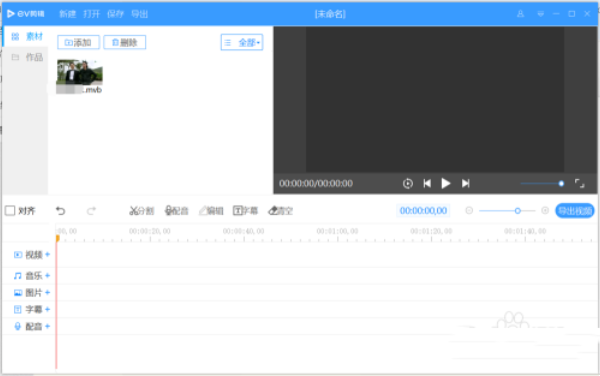Click the loop playback icon
This screenshot has height=376, width=600.
coord(408,184)
